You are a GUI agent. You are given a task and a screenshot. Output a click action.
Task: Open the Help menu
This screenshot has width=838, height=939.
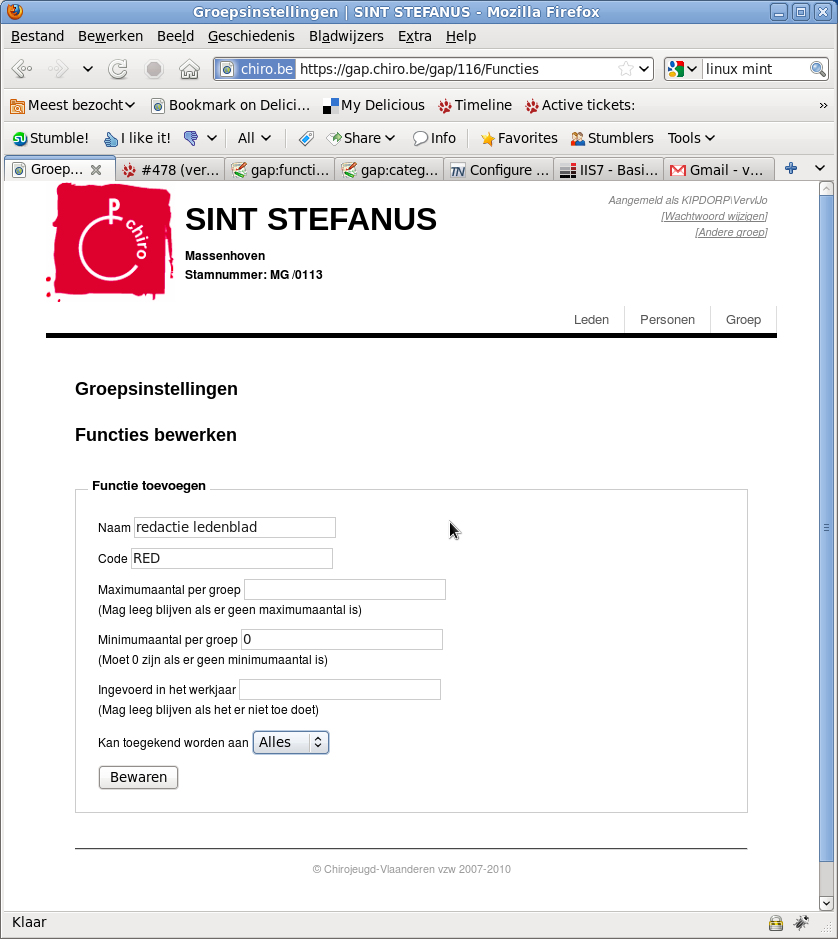pyautogui.click(x=461, y=37)
